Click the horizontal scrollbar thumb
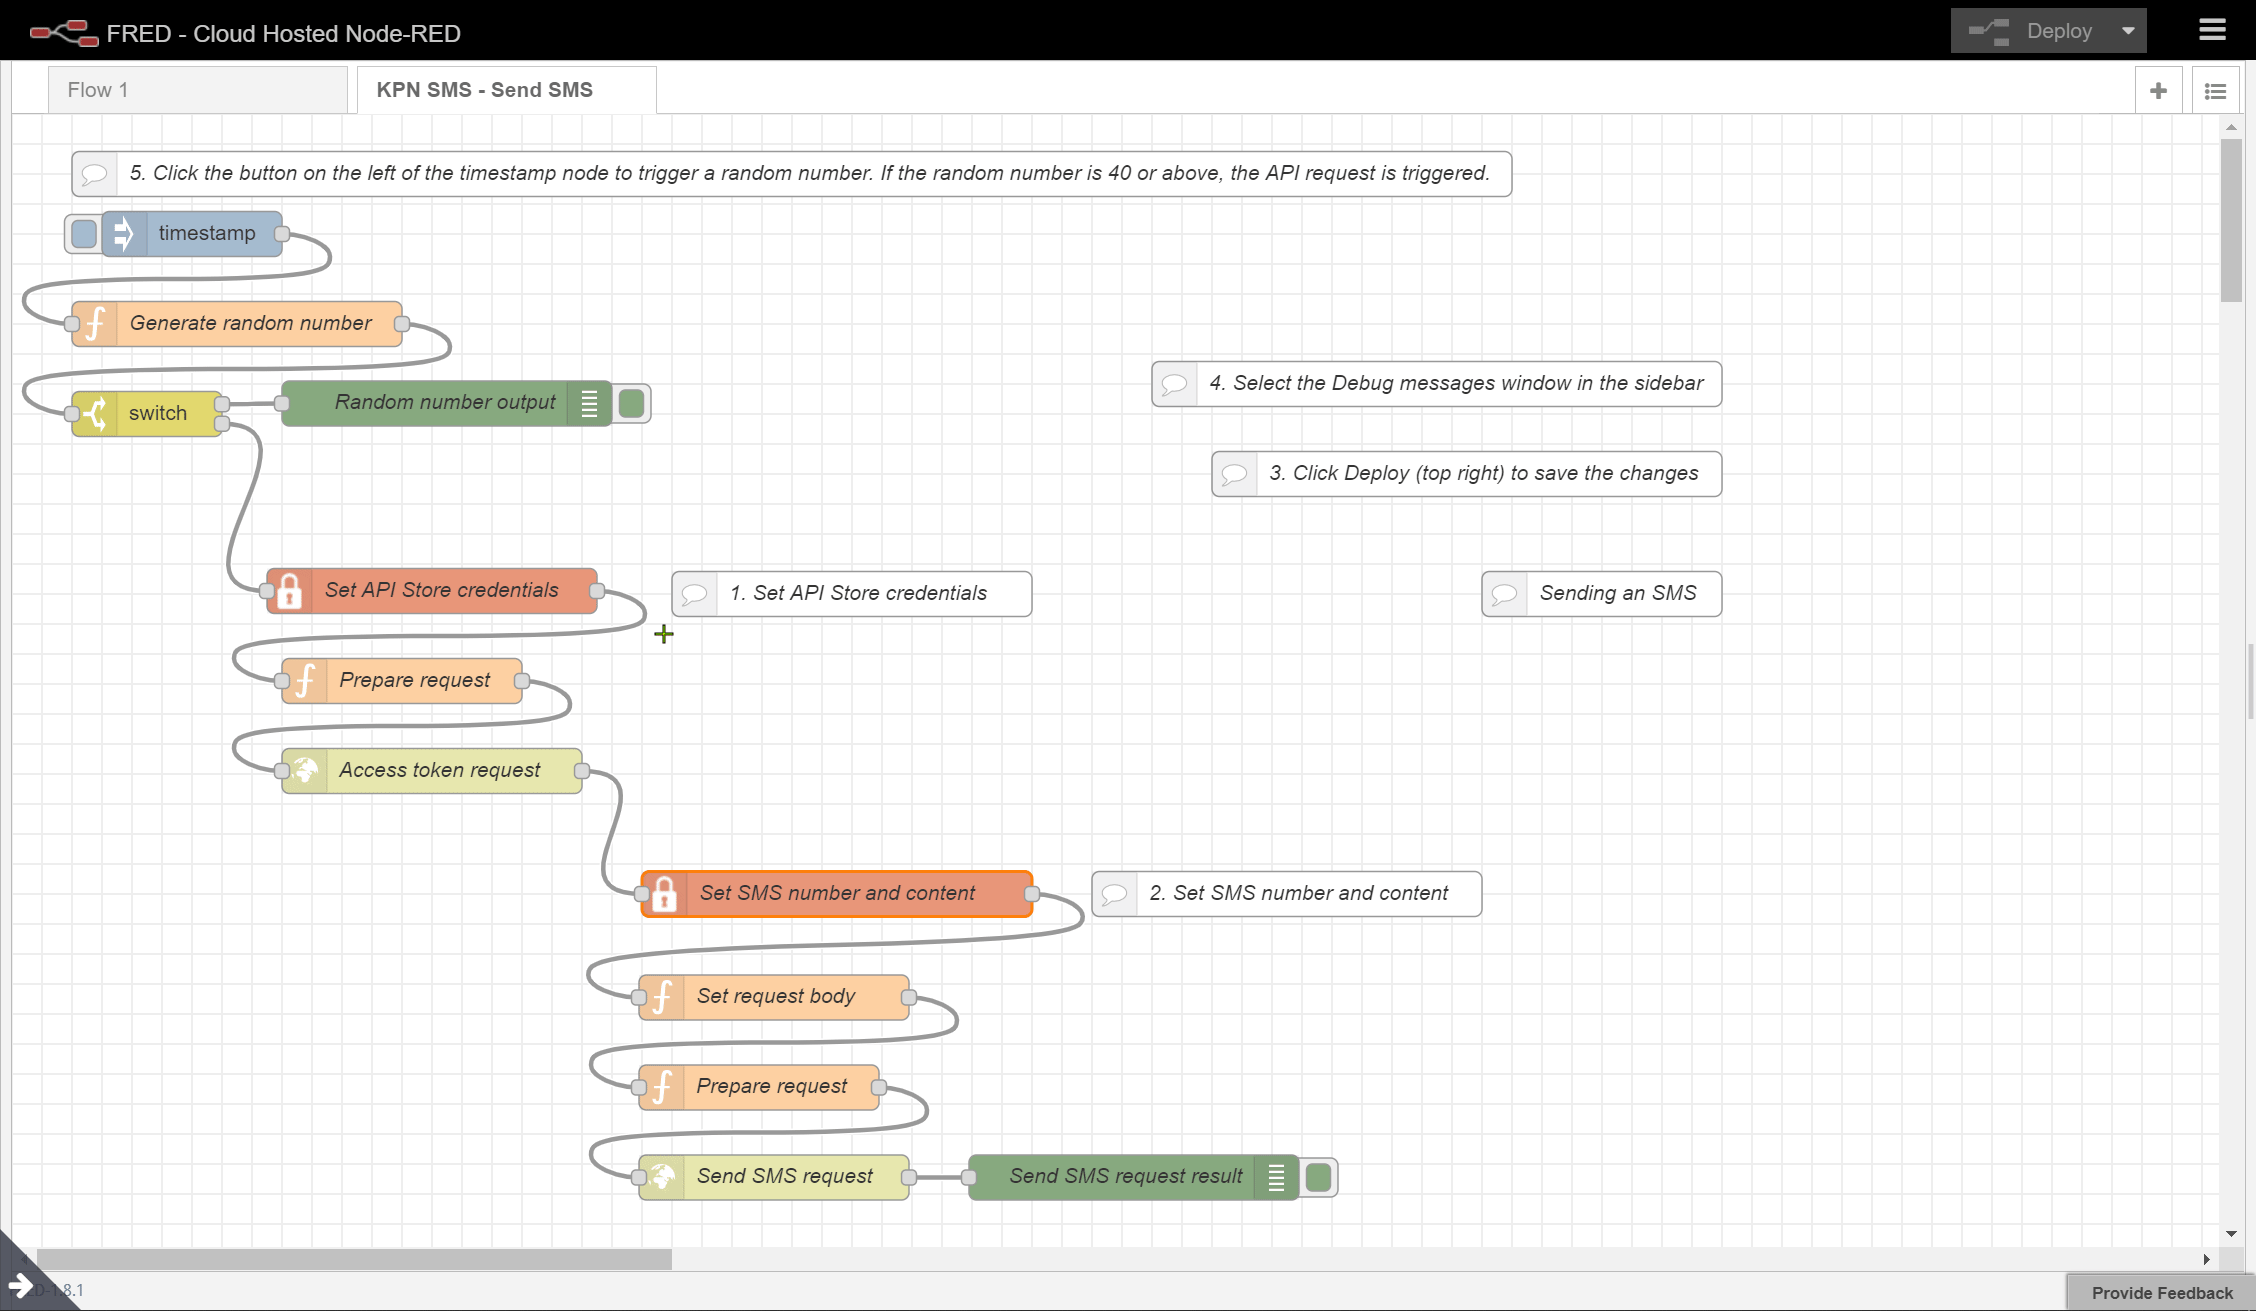 [354, 1259]
